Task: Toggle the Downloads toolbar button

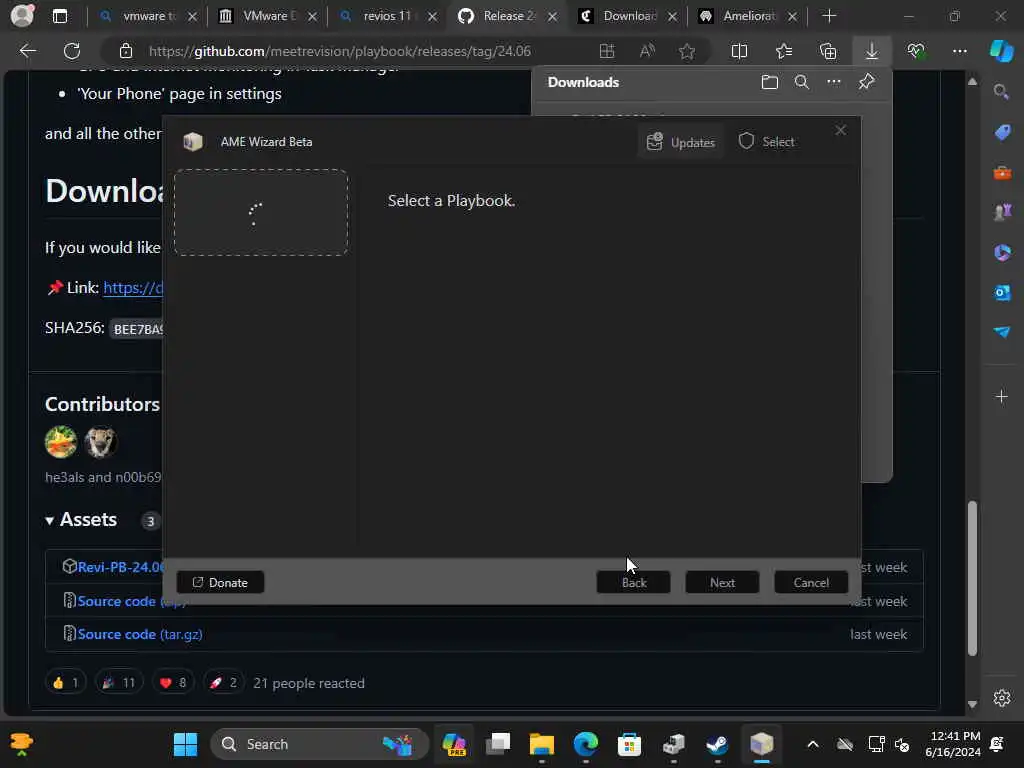Action: pyautogui.click(x=872, y=51)
